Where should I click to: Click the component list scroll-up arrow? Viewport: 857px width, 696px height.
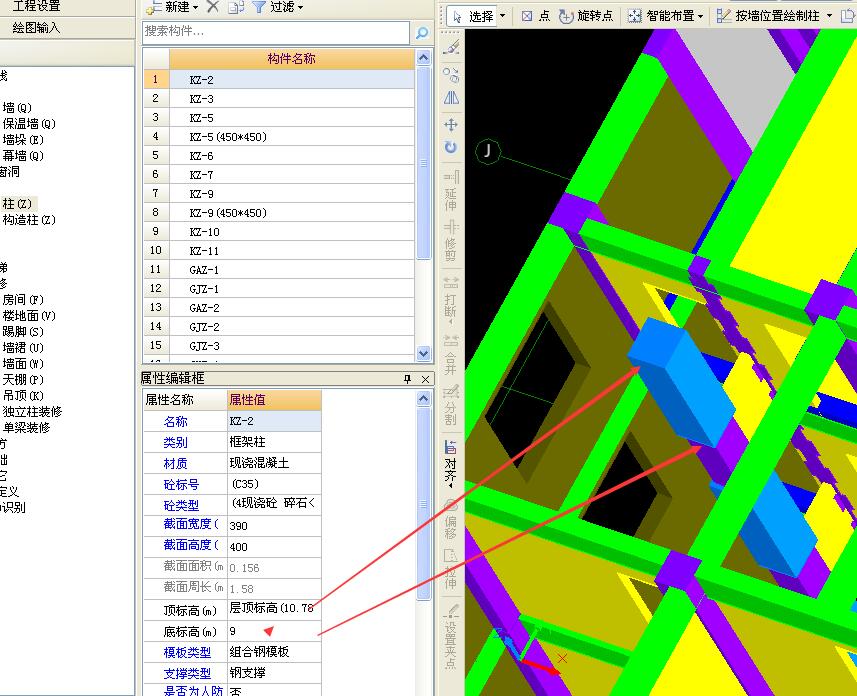[424, 57]
